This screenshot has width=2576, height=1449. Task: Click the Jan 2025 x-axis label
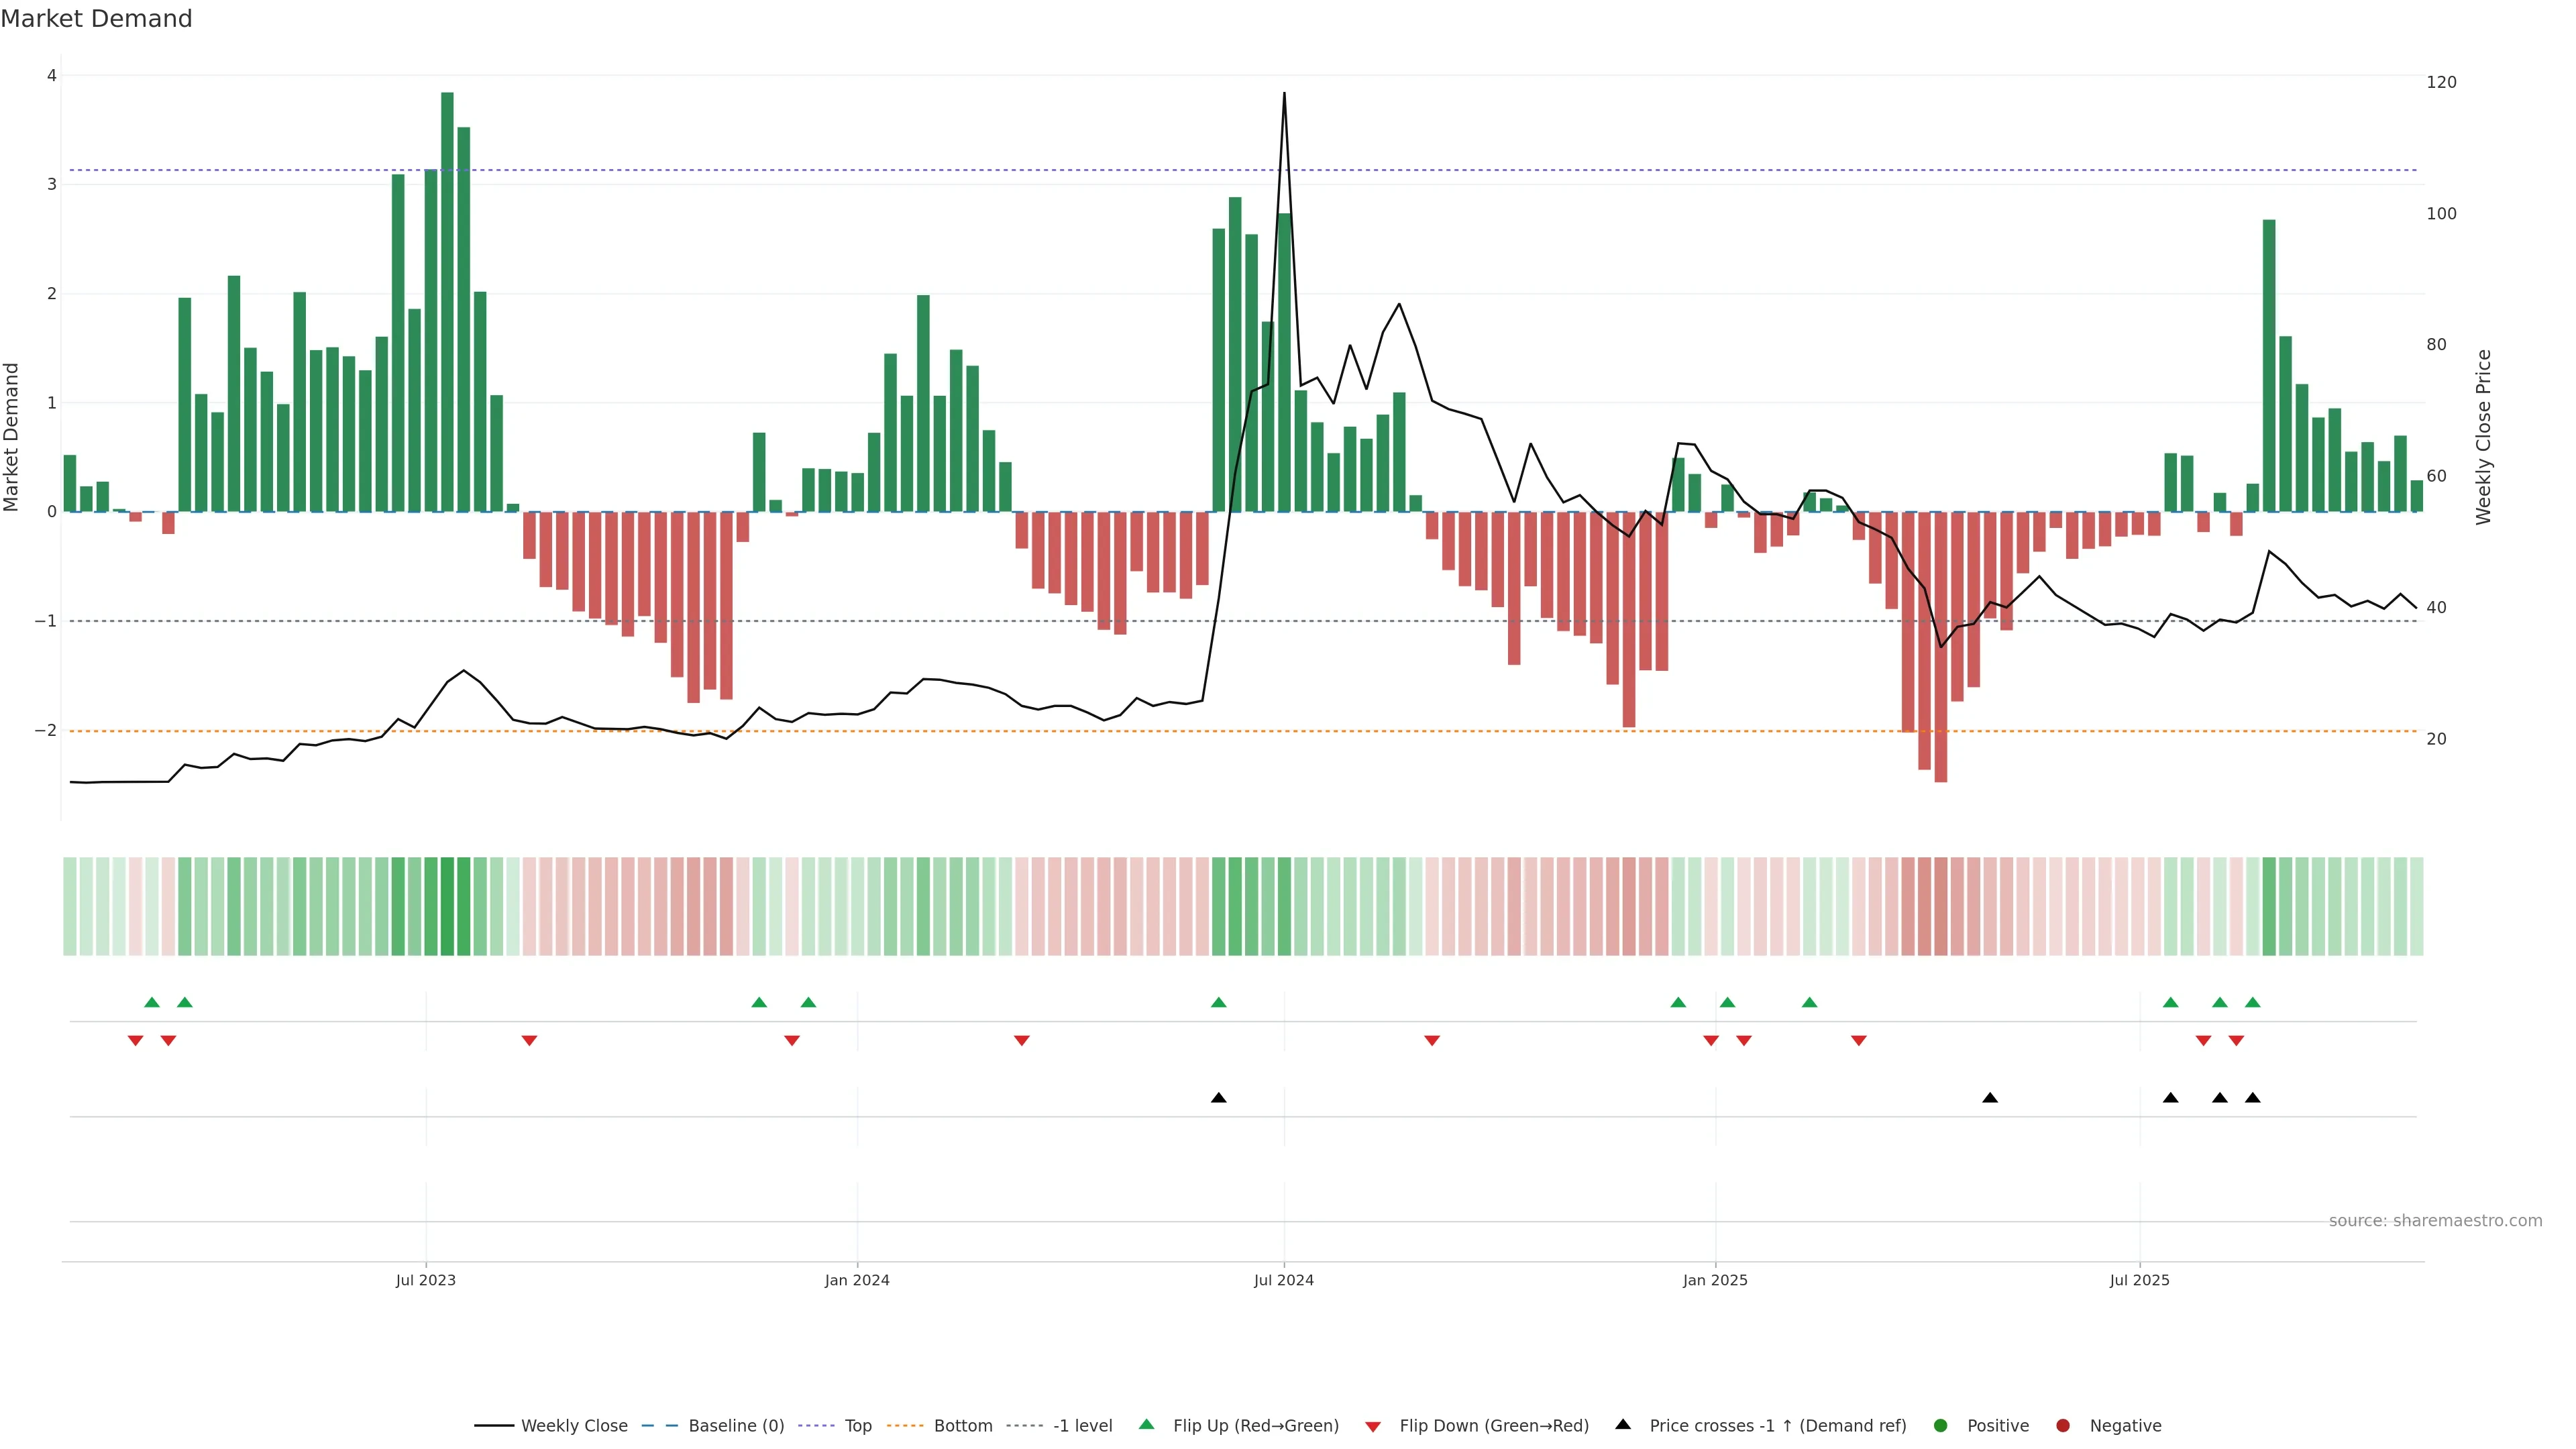pyautogui.click(x=1715, y=1280)
